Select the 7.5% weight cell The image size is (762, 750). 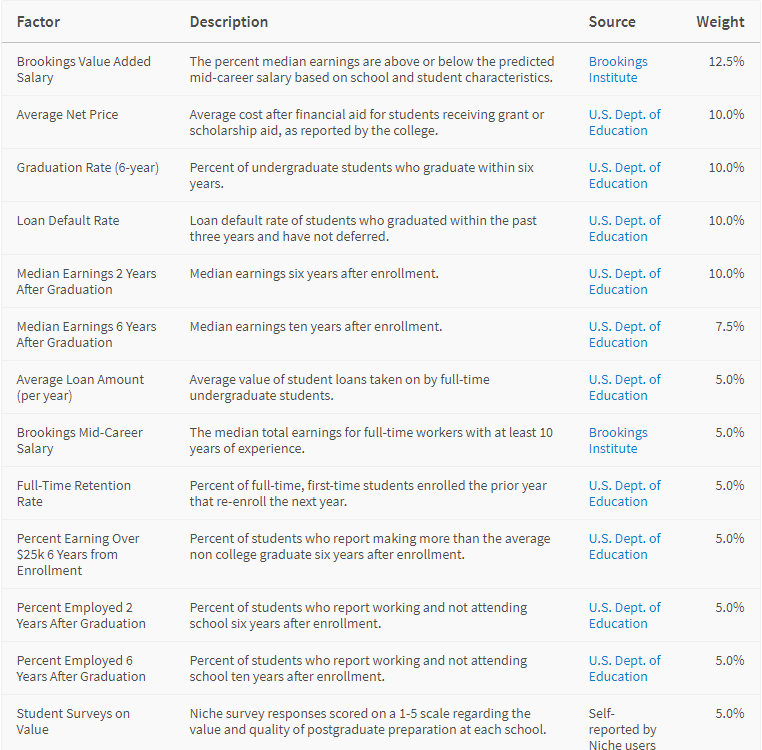point(729,326)
